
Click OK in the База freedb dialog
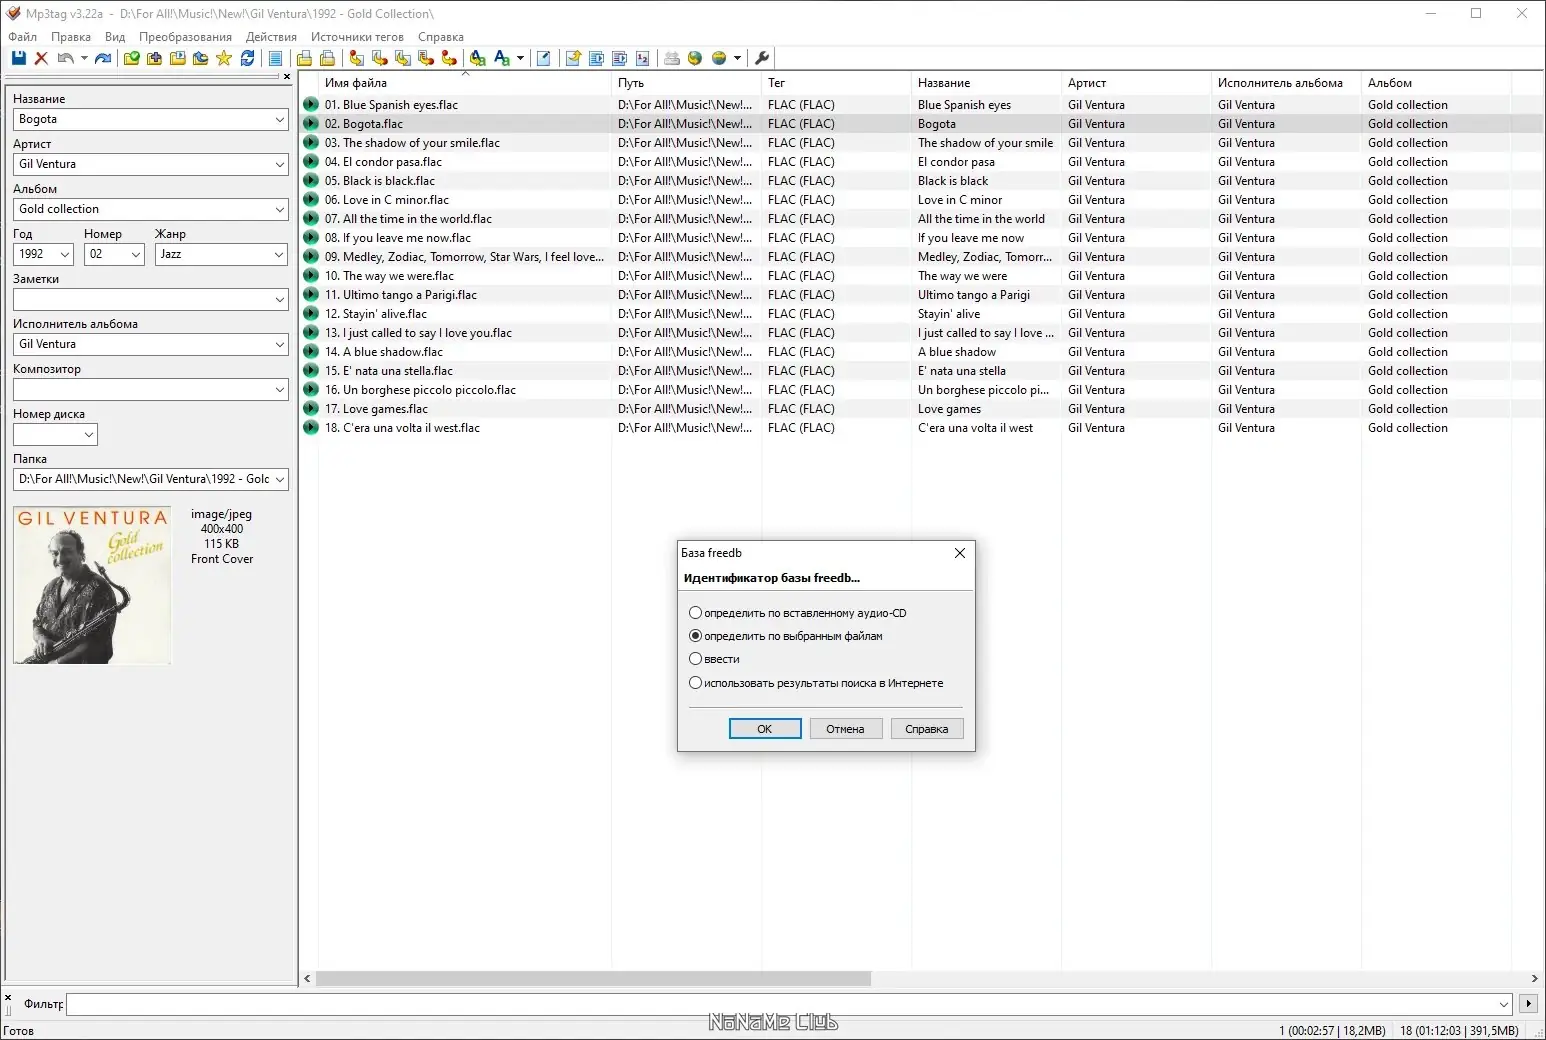[765, 729]
